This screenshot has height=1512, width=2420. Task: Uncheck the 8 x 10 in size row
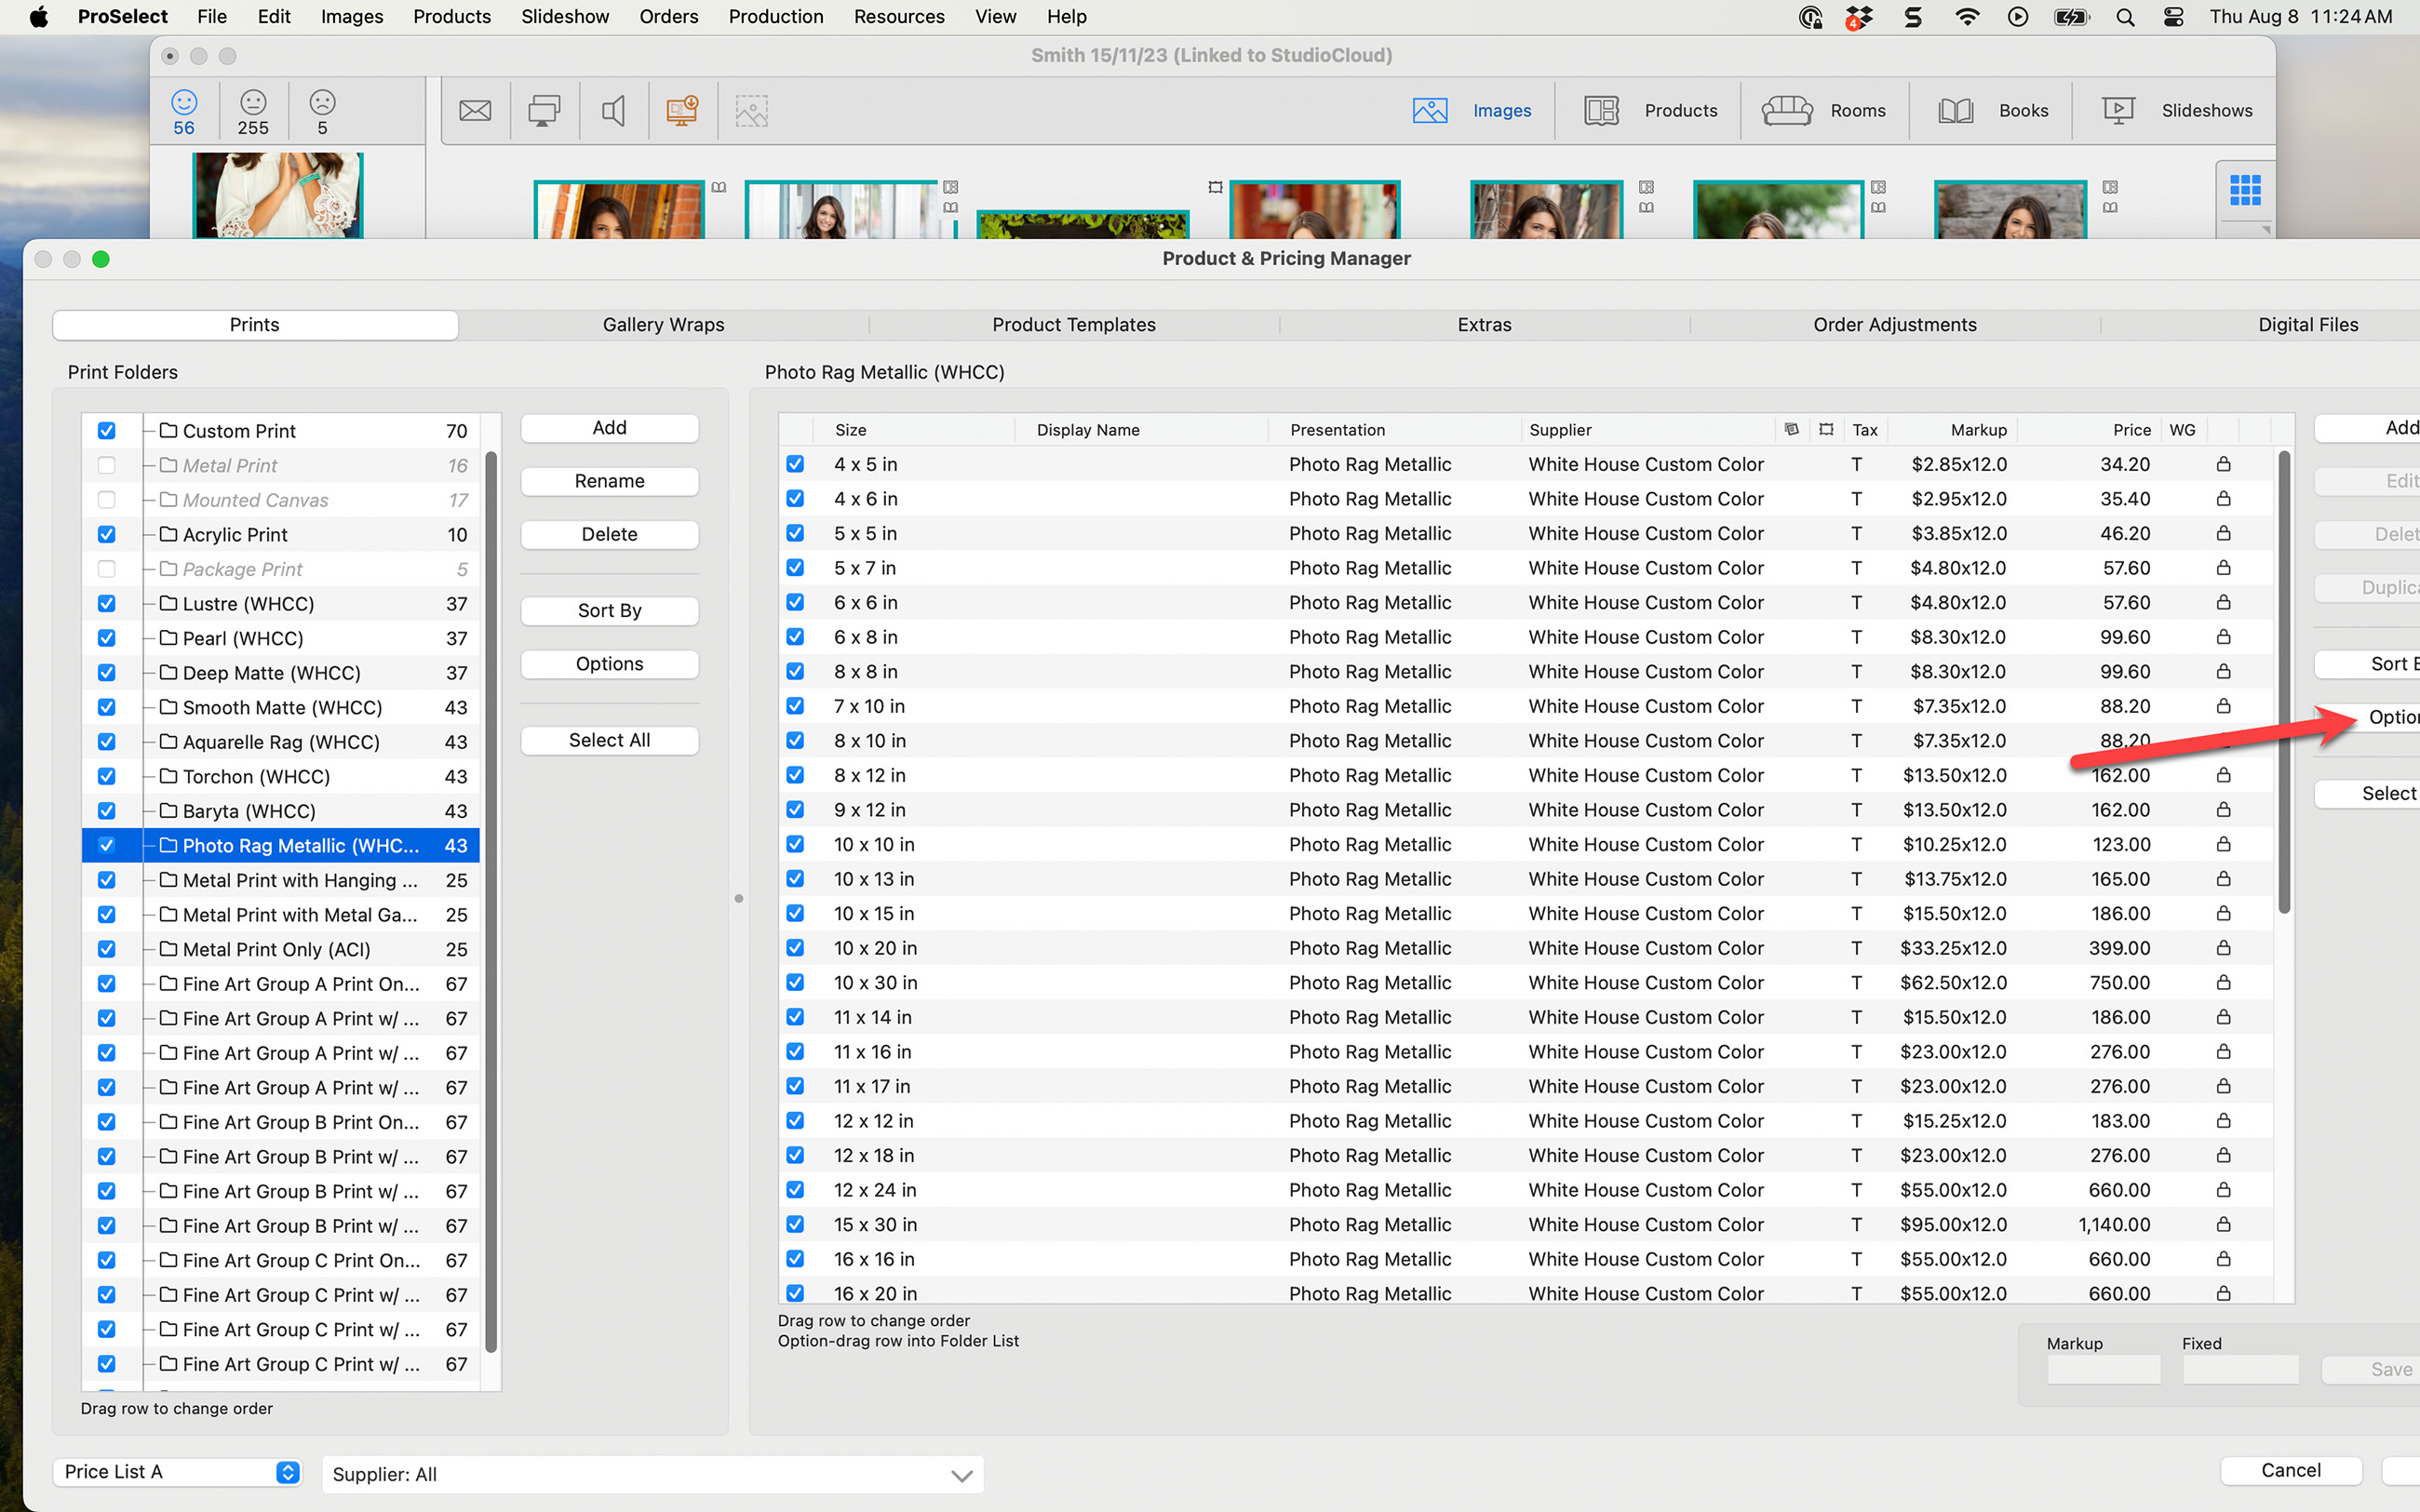(x=795, y=740)
